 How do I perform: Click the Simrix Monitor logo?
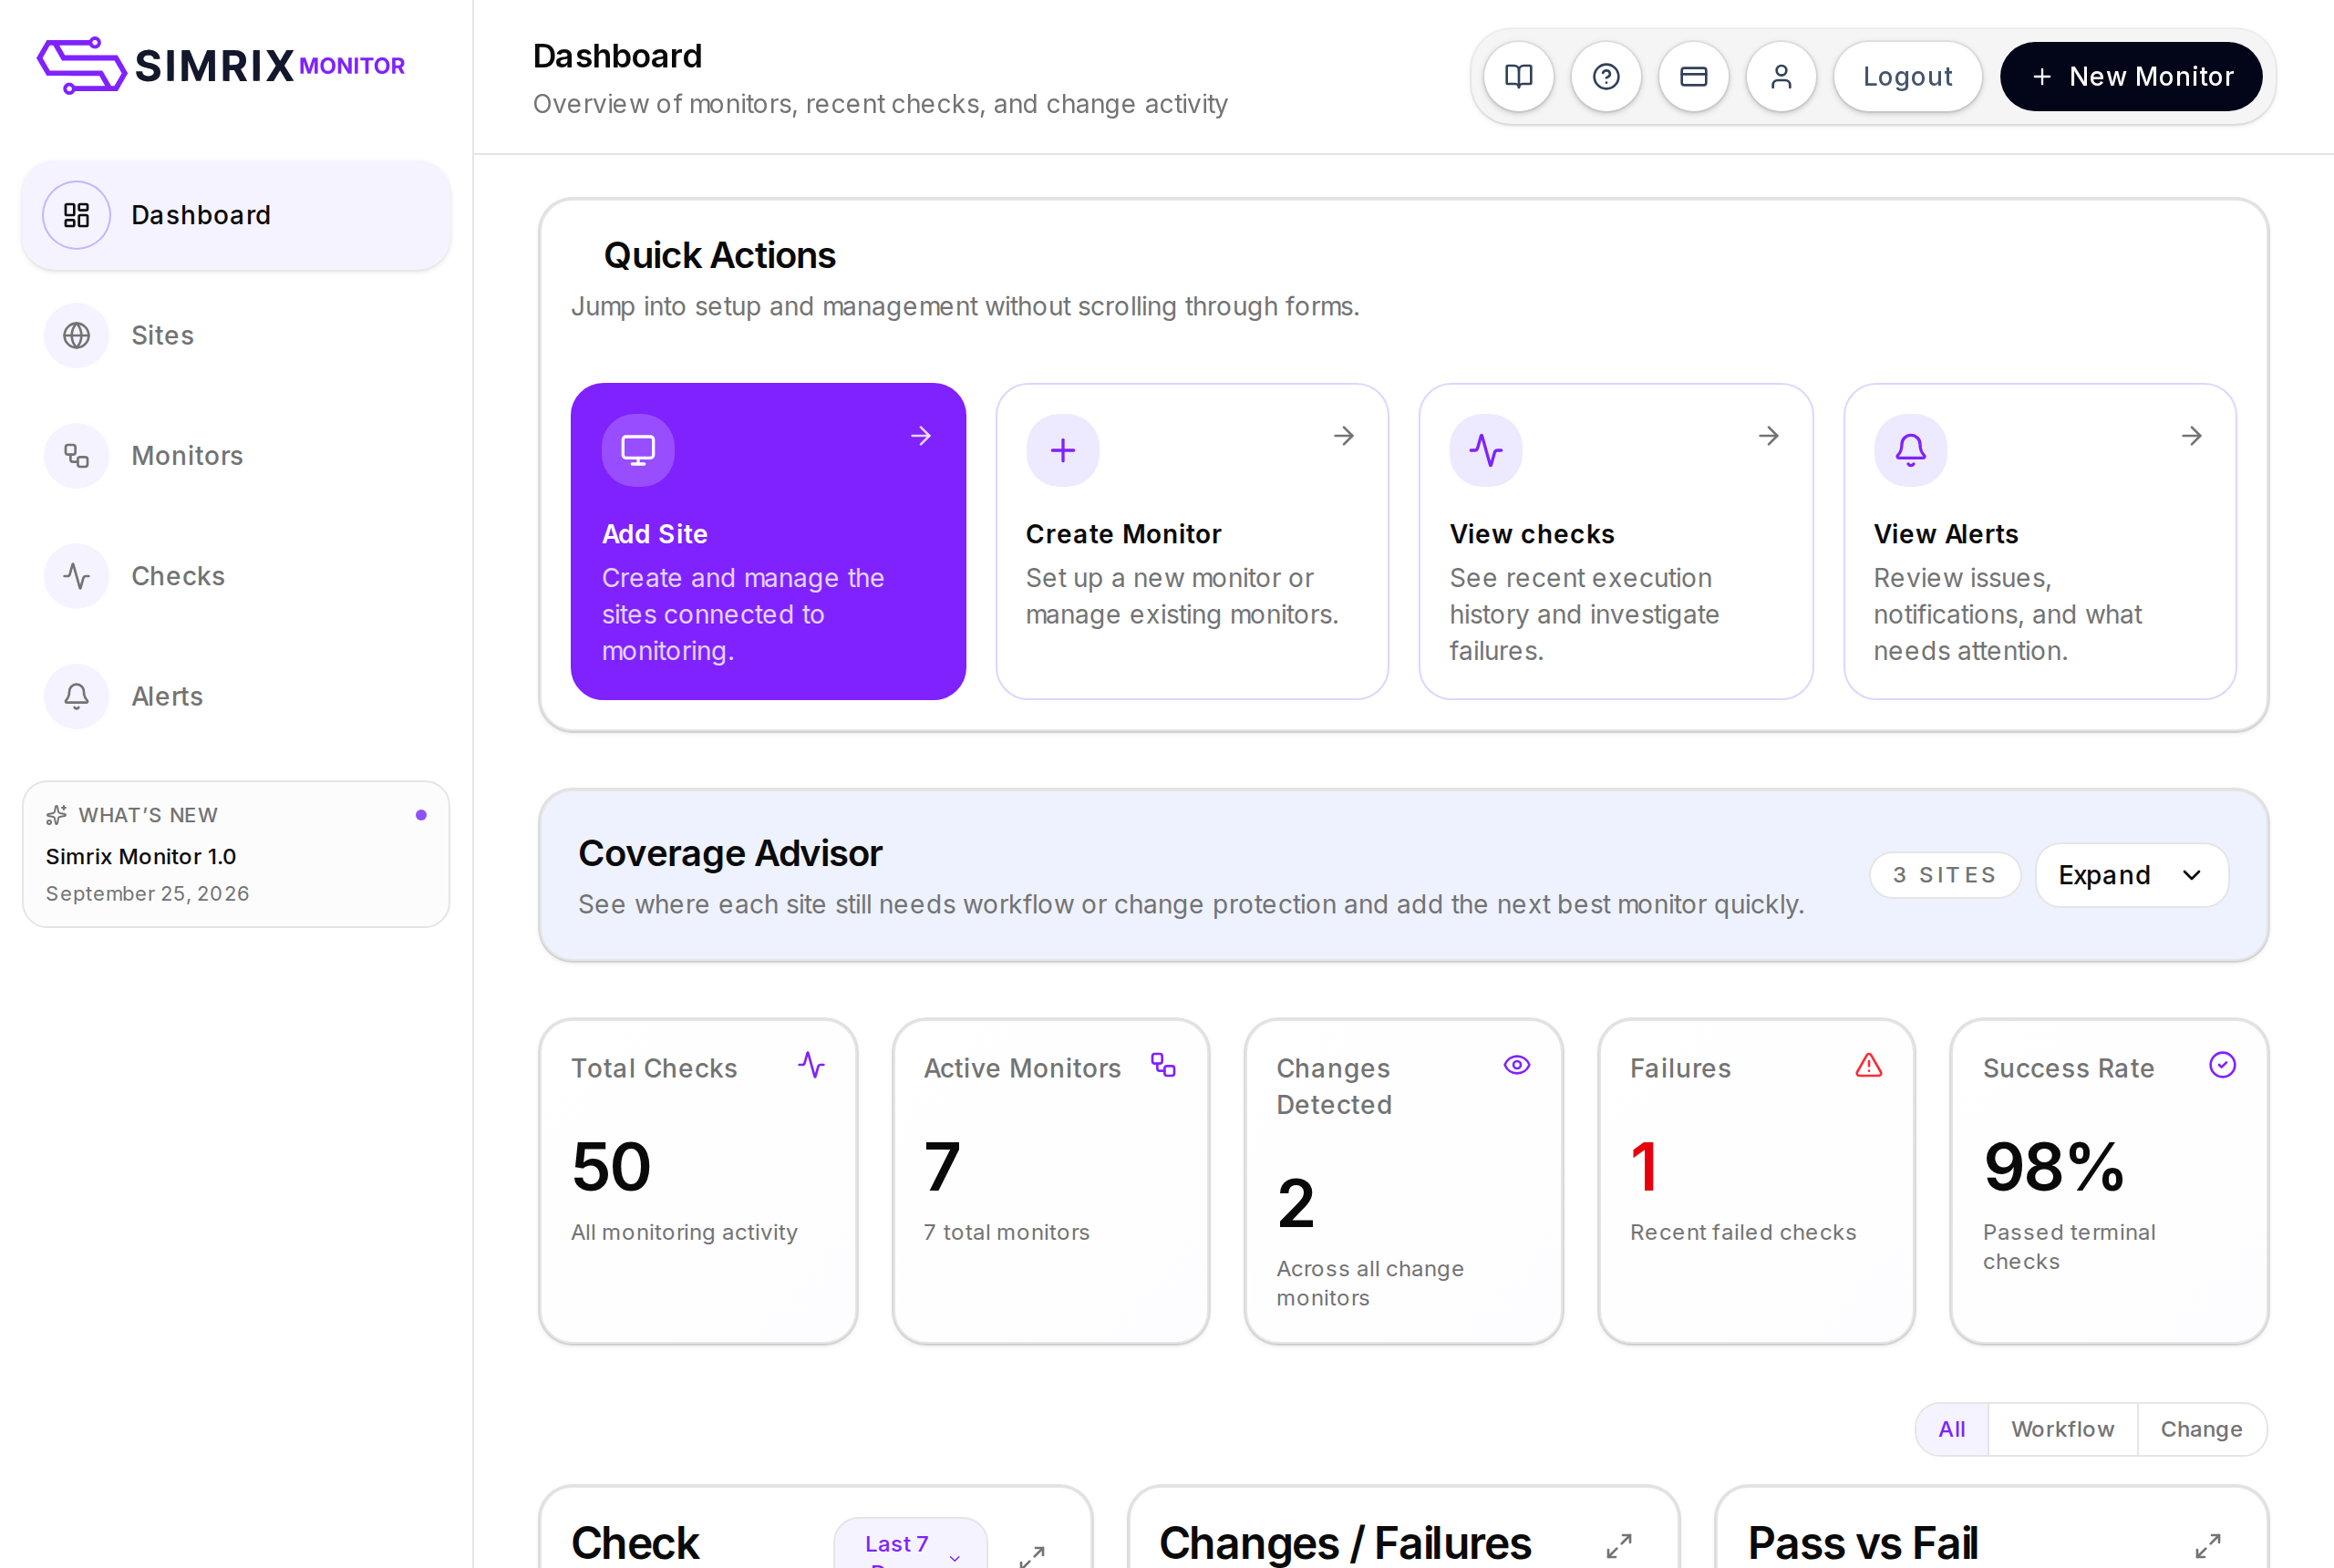221,66
